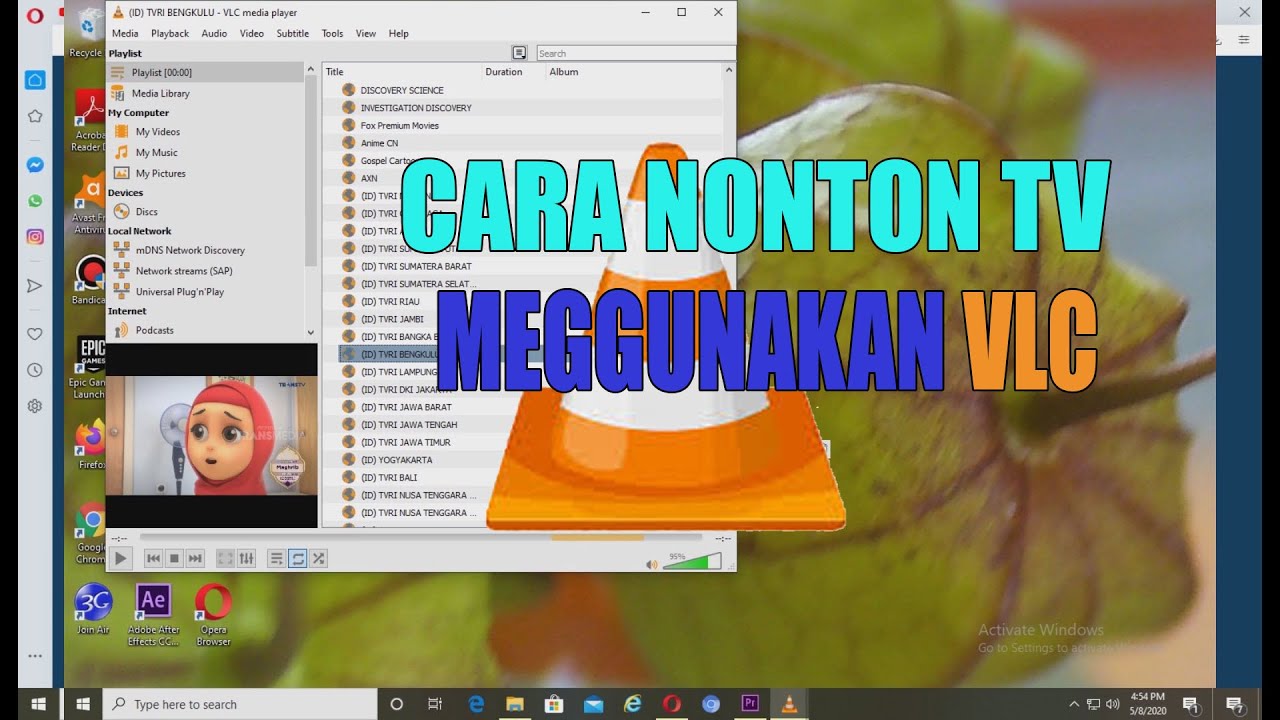Screen dimensions: 1280x720
Task: Toggle random shuffle playback
Action: click(318, 559)
